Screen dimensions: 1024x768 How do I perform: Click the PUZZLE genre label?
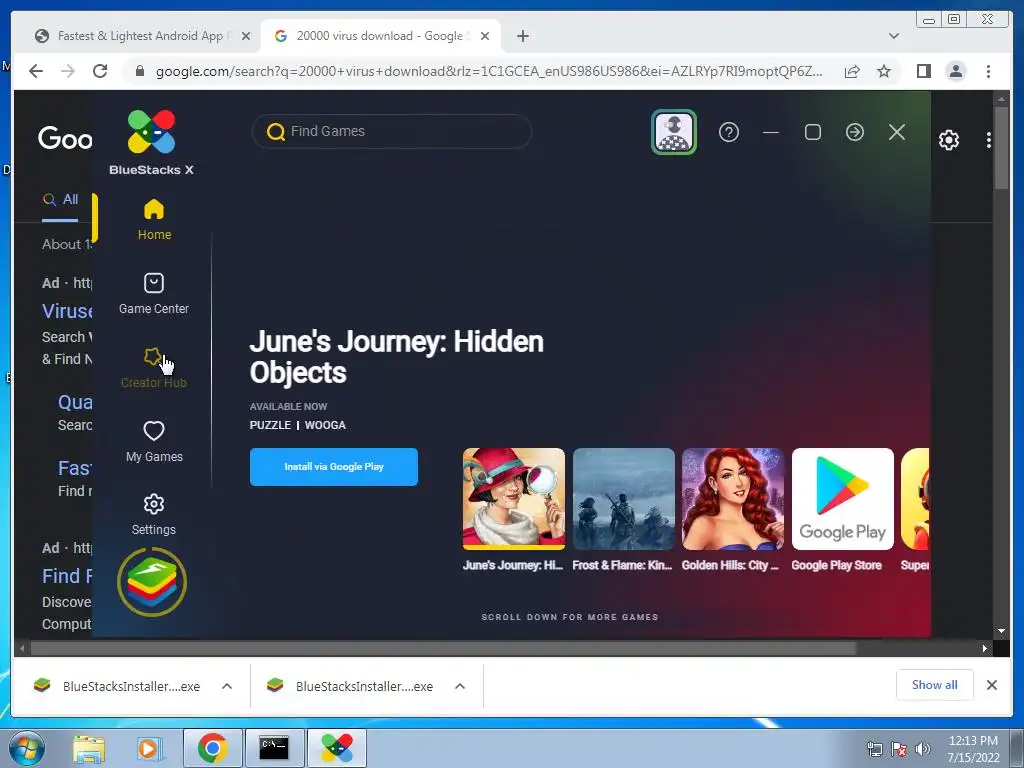click(270, 425)
